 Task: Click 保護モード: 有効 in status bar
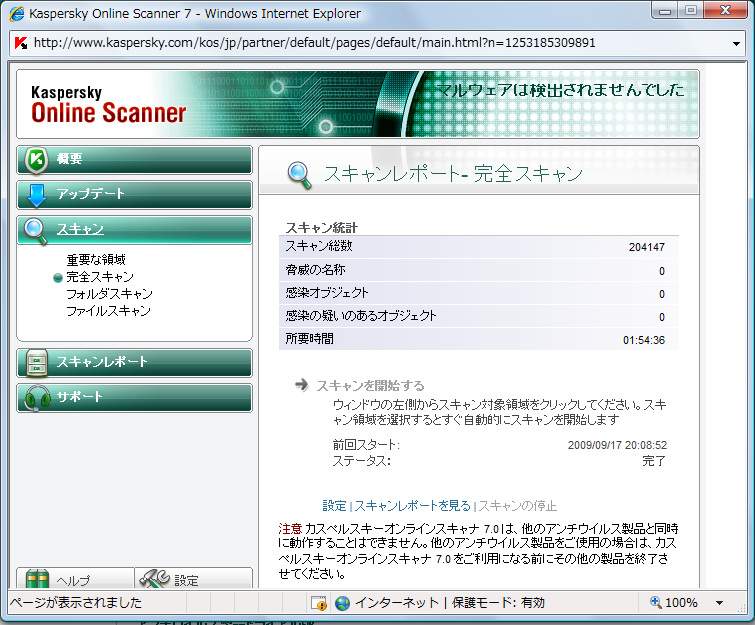point(498,602)
